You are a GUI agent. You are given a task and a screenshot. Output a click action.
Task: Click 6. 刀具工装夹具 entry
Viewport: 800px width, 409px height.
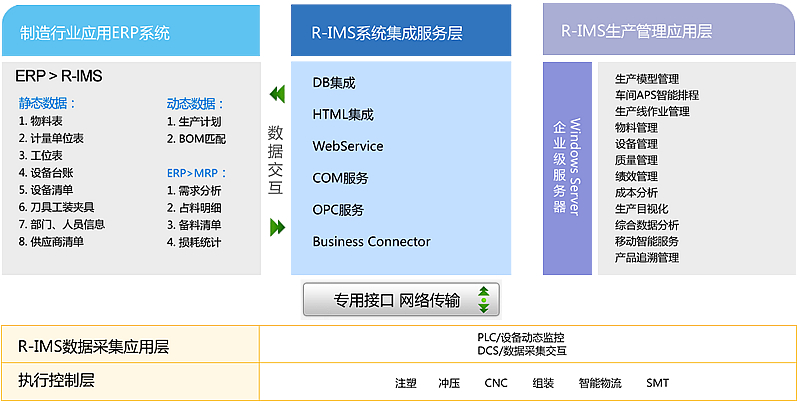57,207
